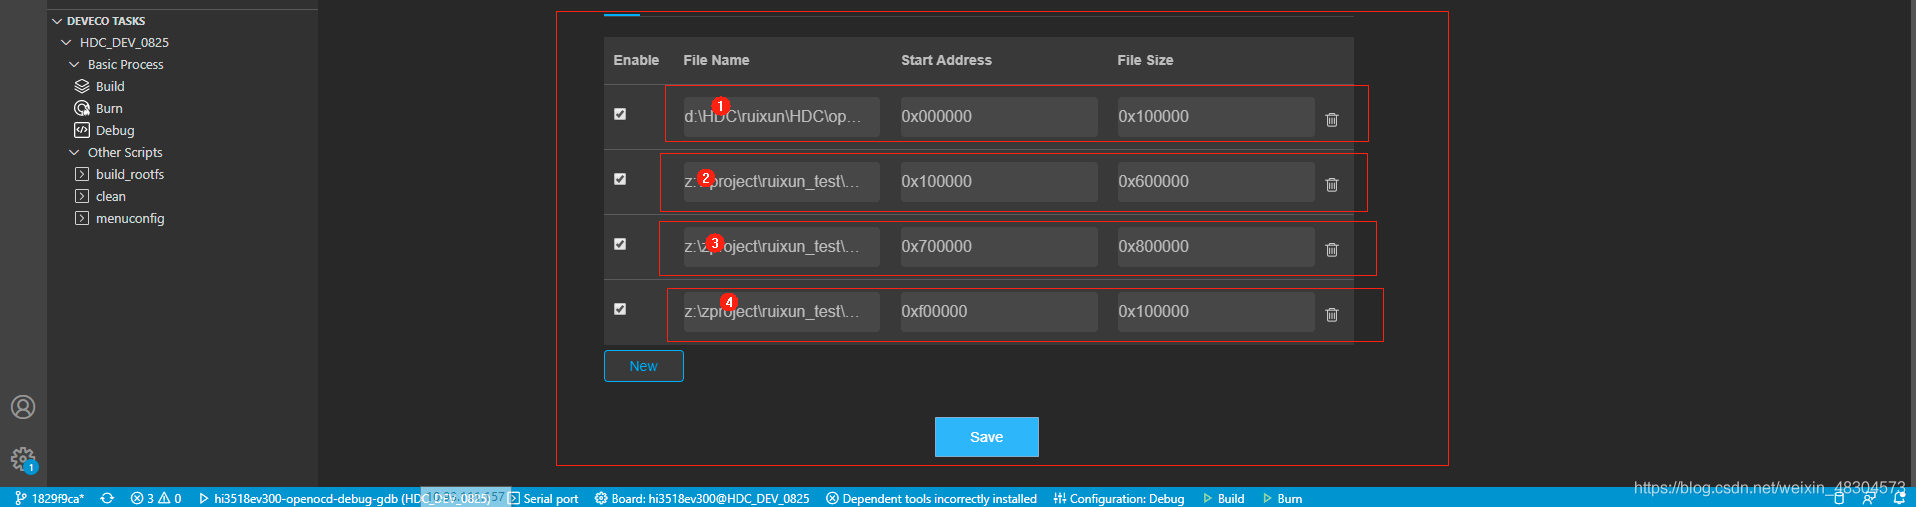Viewport: 1916px width, 507px height.
Task: Run the build_rootfs script
Action: click(x=130, y=174)
